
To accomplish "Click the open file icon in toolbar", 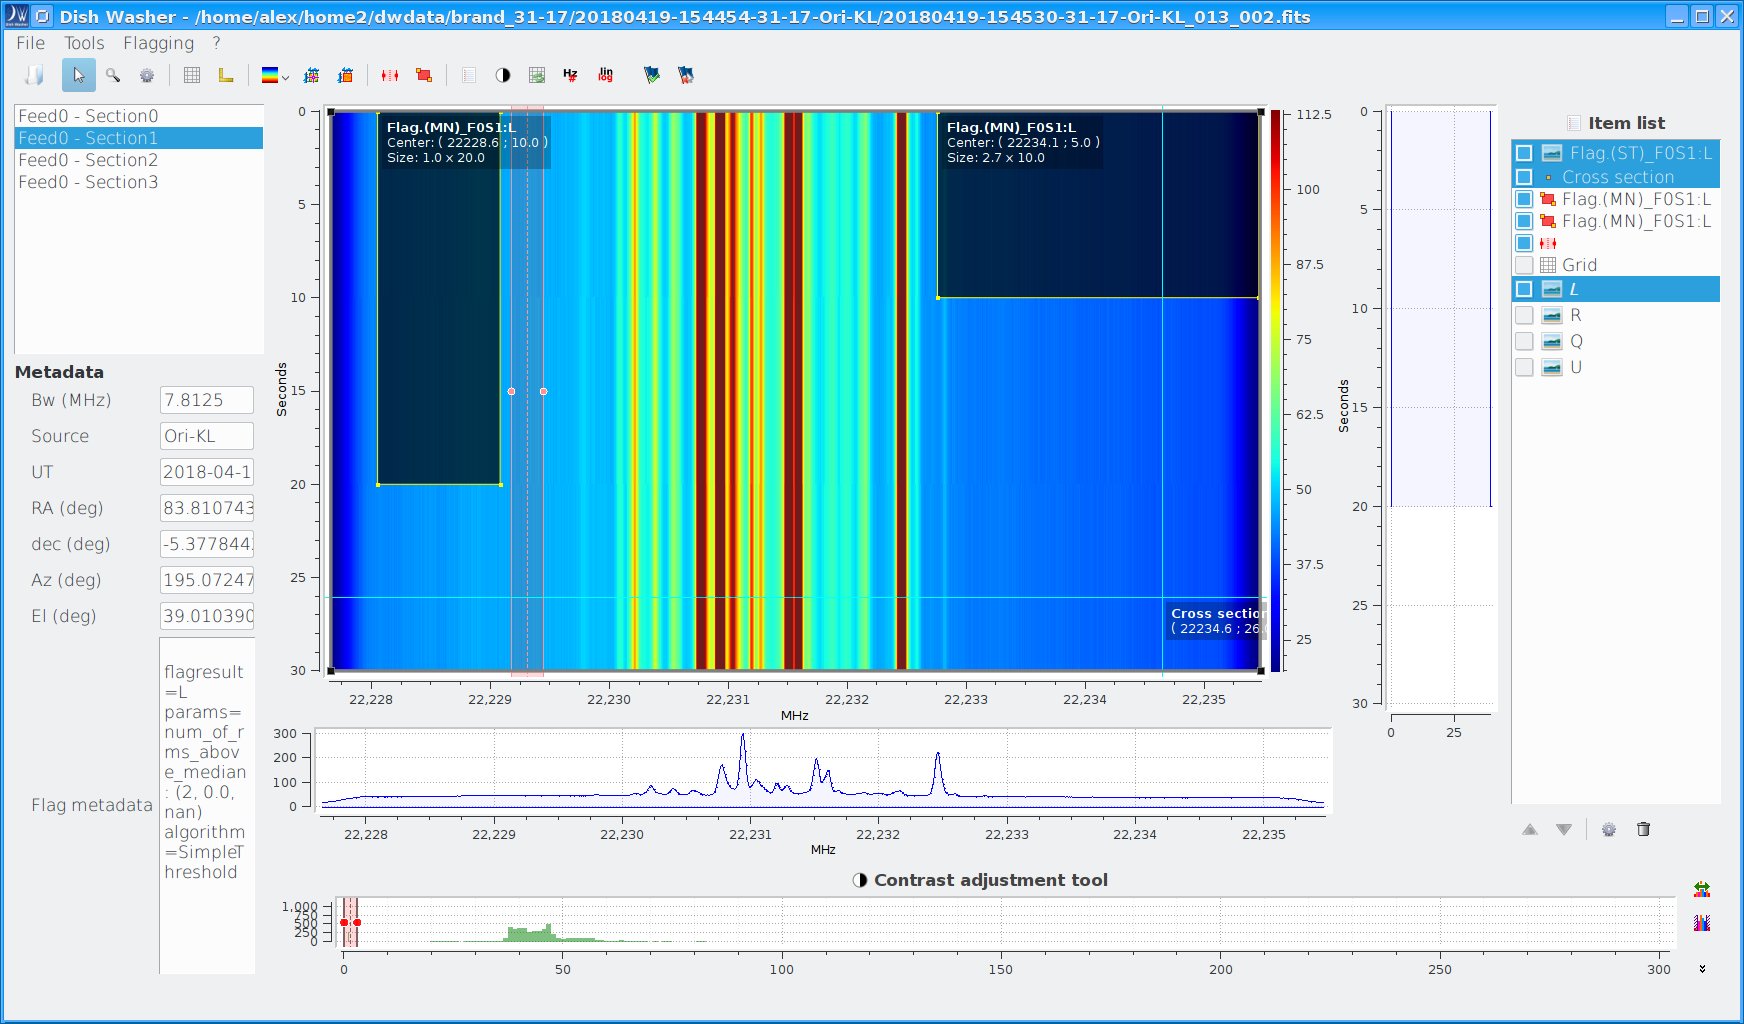I will [x=35, y=75].
